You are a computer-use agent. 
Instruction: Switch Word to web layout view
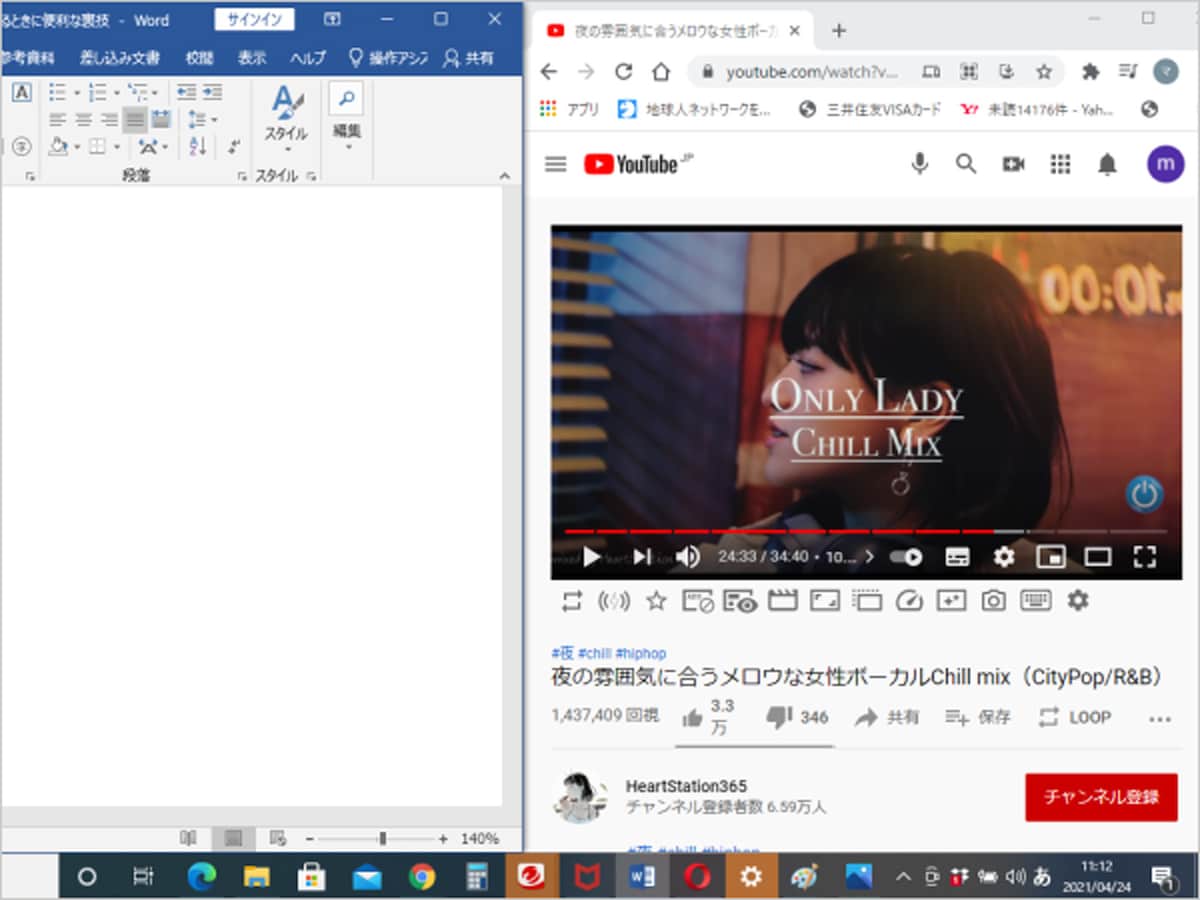[279, 838]
